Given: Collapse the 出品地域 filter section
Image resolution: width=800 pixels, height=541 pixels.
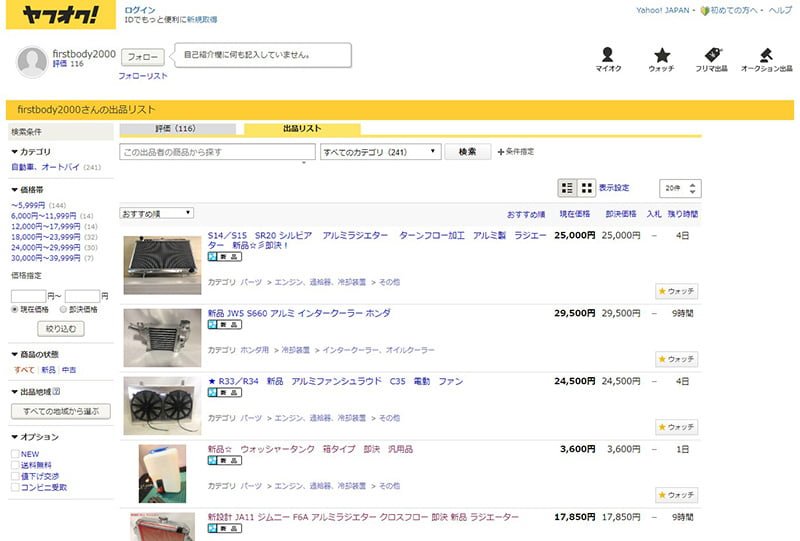Looking at the screenshot, I should pos(31,392).
